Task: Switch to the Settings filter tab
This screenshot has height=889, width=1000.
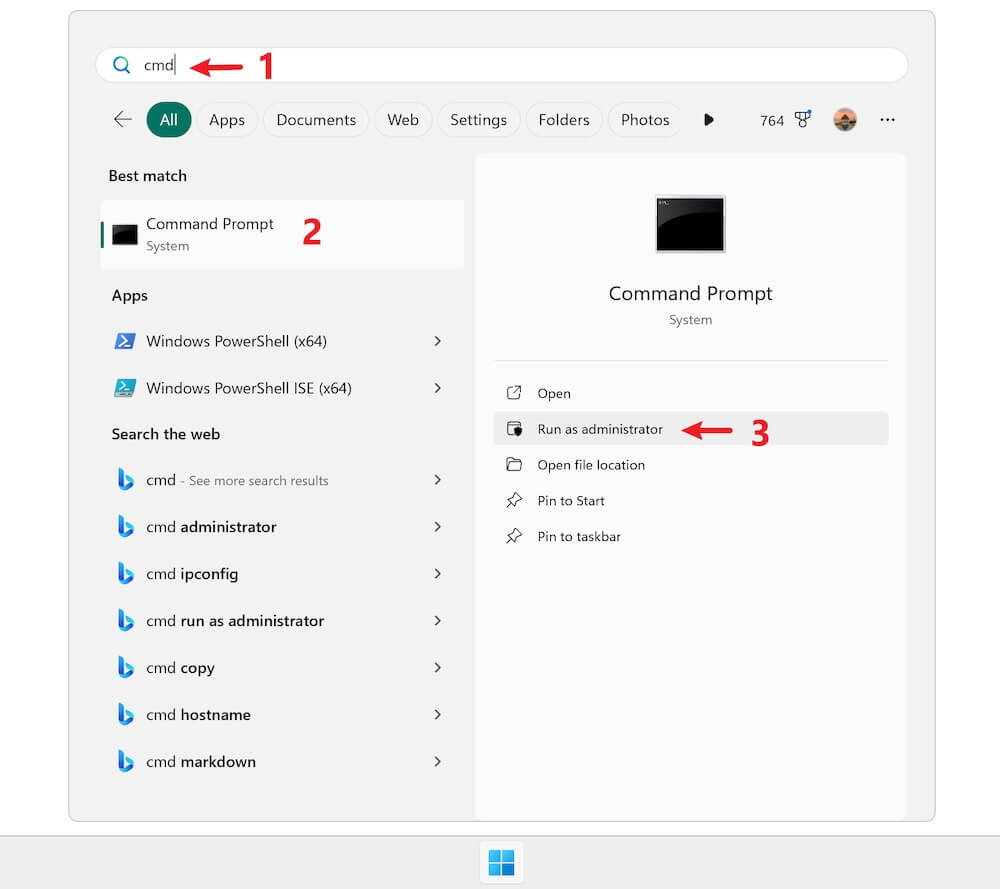Action: pos(478,120)
